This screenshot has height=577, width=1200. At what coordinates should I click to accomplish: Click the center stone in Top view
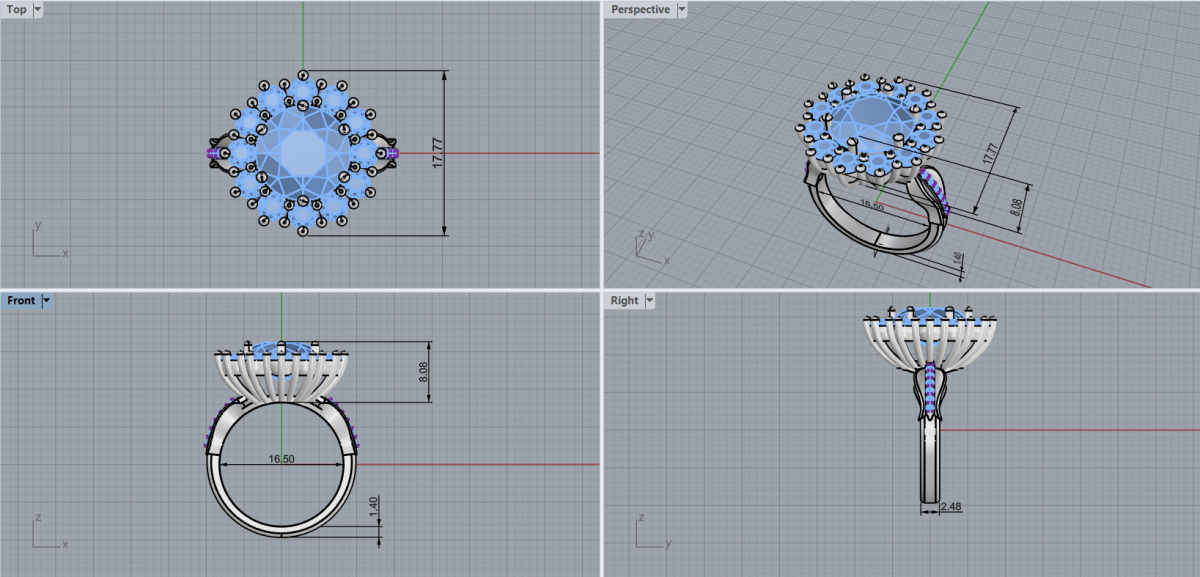[x=302, y=153]
